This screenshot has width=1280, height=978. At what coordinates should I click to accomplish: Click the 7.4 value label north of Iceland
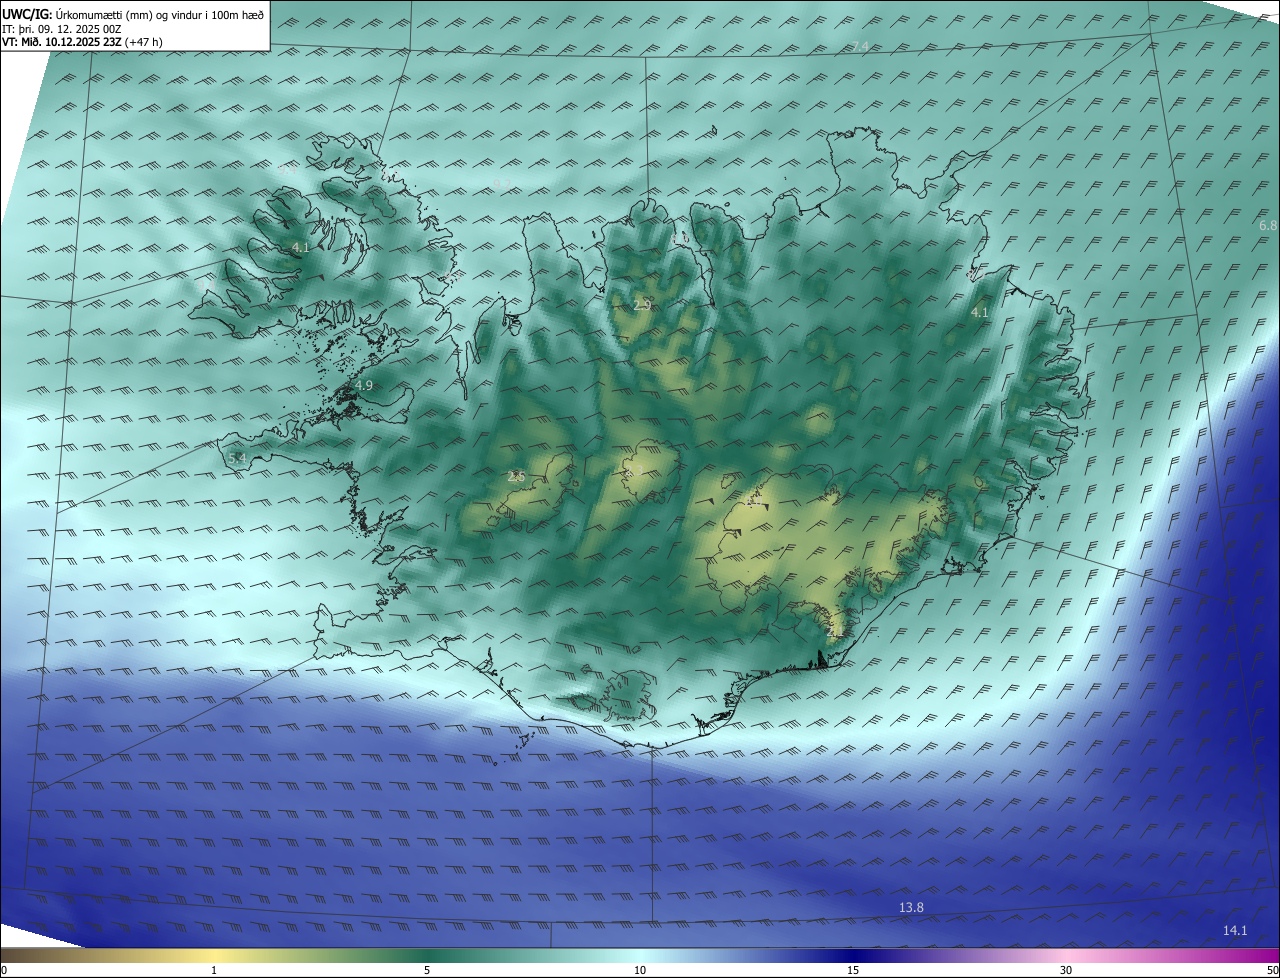tap(860, 47)
